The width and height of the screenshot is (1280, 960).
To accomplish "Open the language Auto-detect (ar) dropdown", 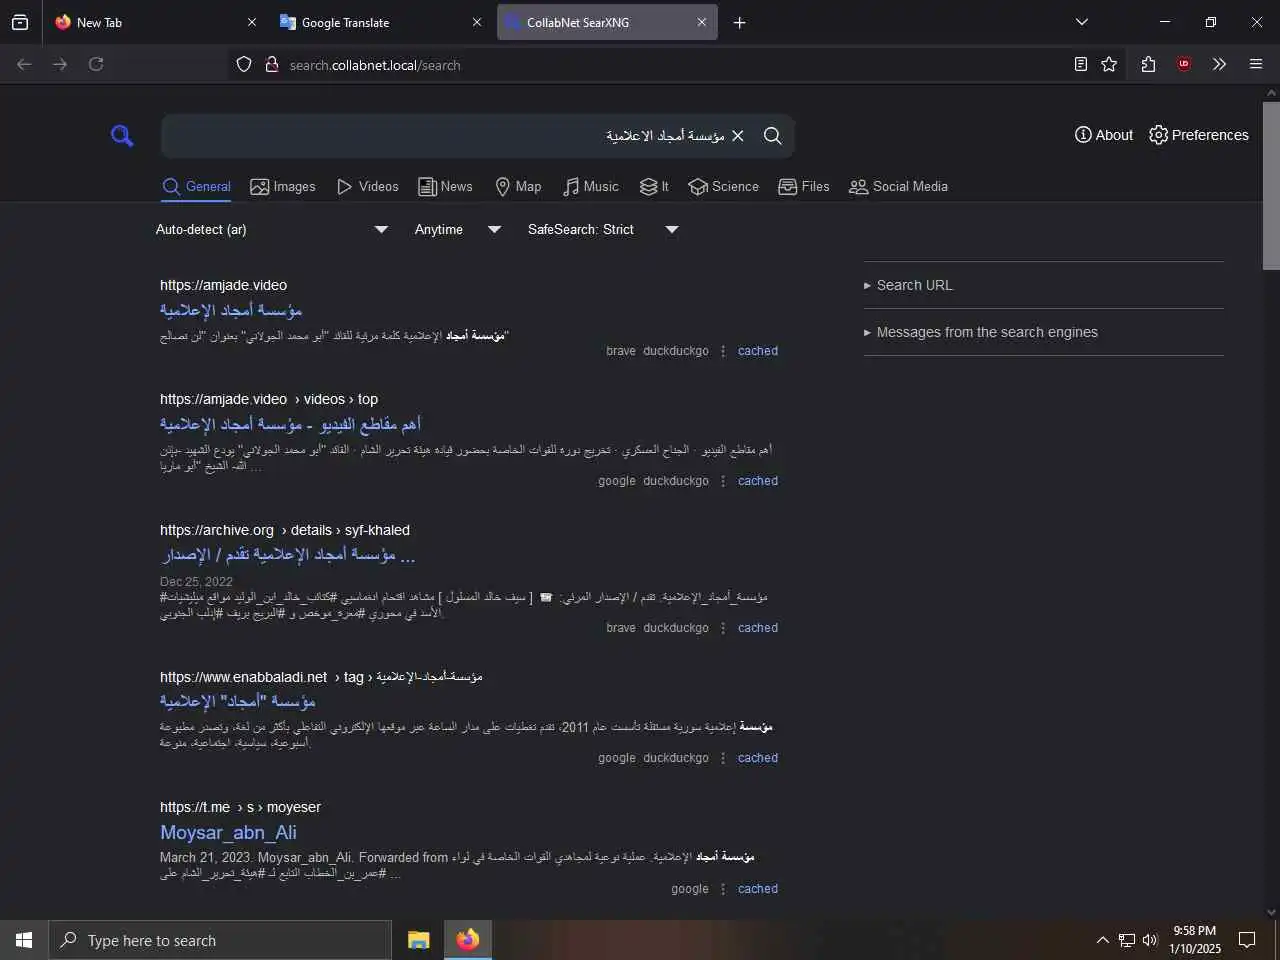I will pyautogui.click(x=272, y=230).
